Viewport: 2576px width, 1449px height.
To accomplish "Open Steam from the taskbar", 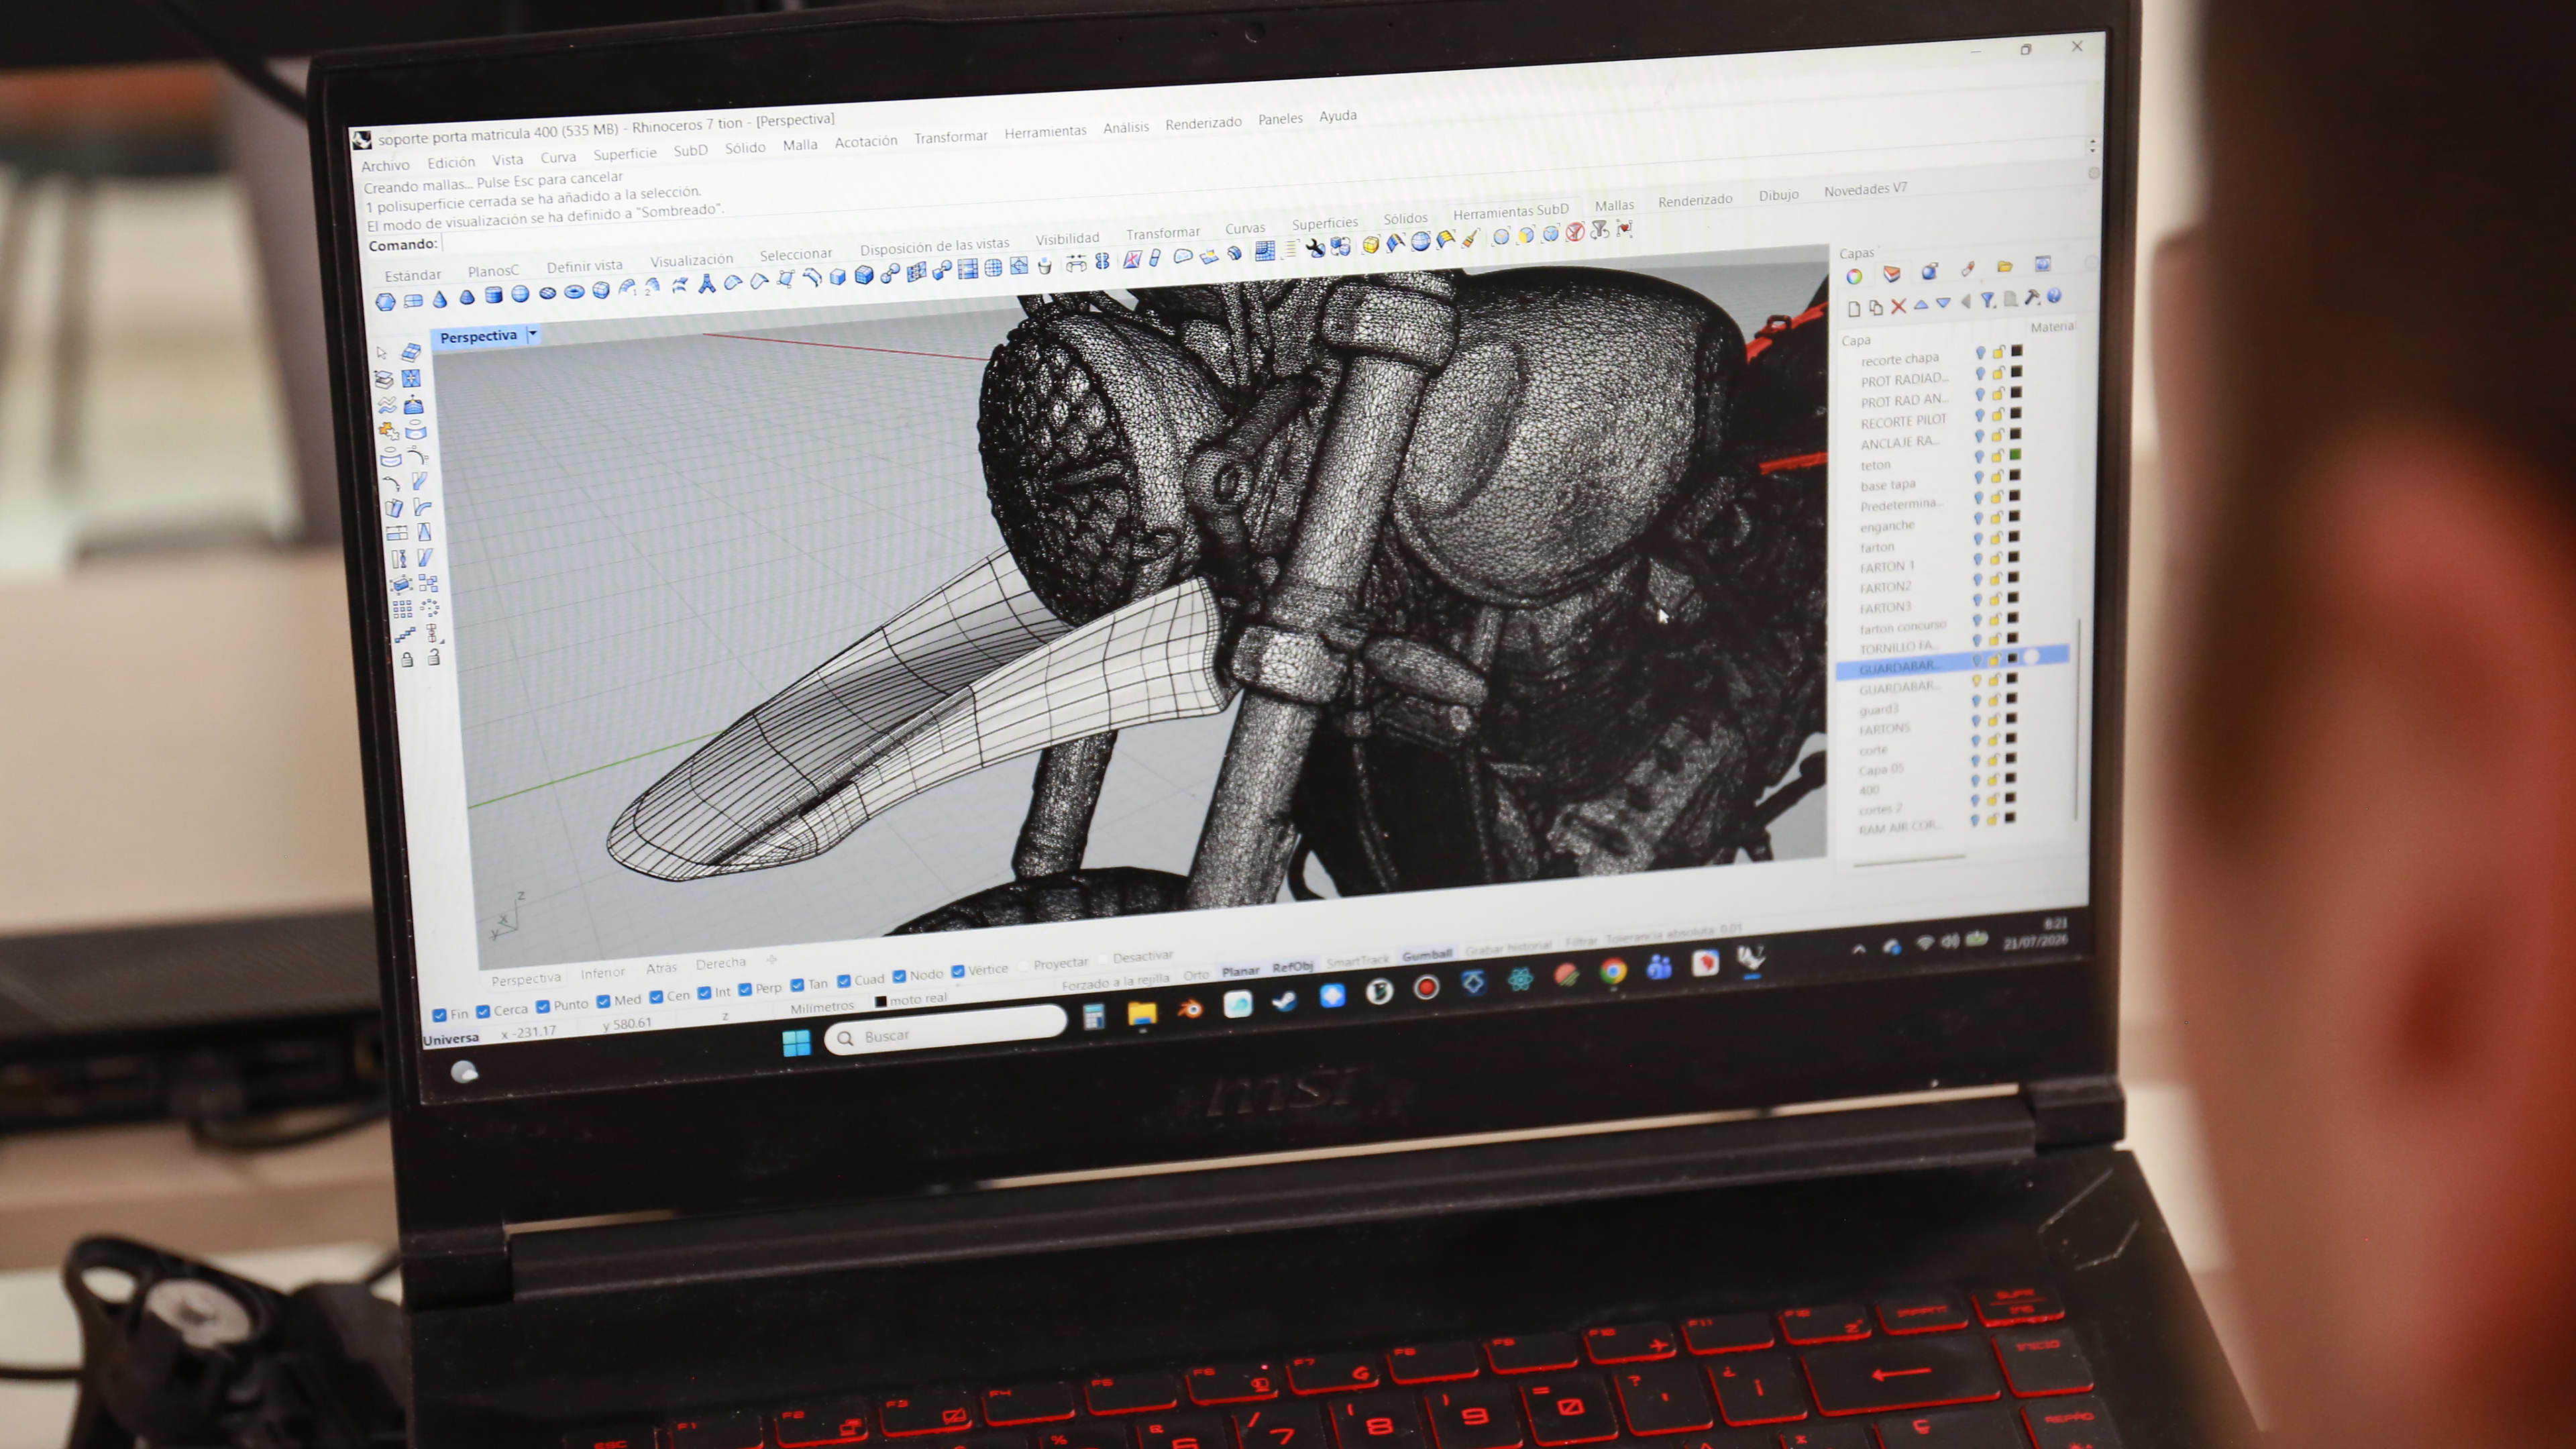I will [x=1285, y=1000].
